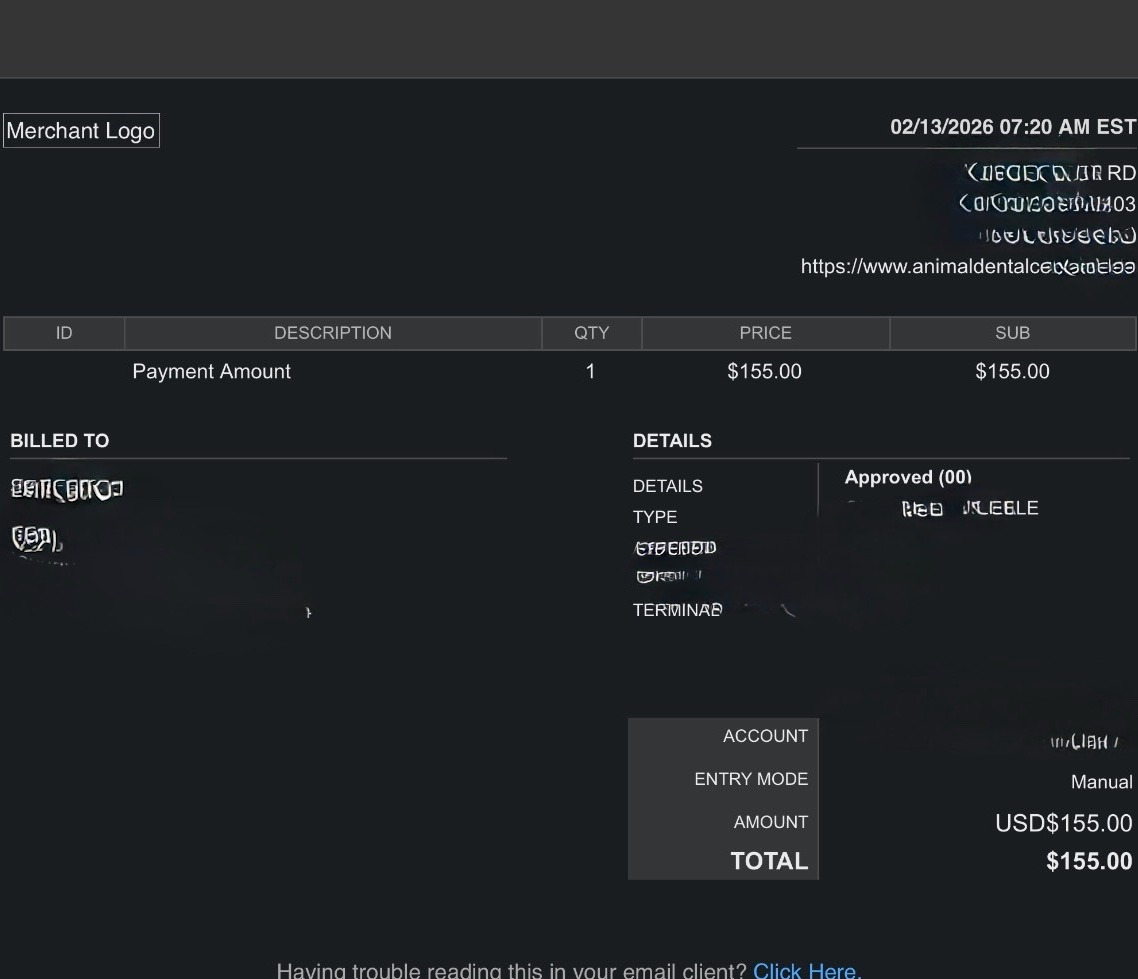Follow the 'Click Here' link

pyautogui.click(x=806, y=970)
